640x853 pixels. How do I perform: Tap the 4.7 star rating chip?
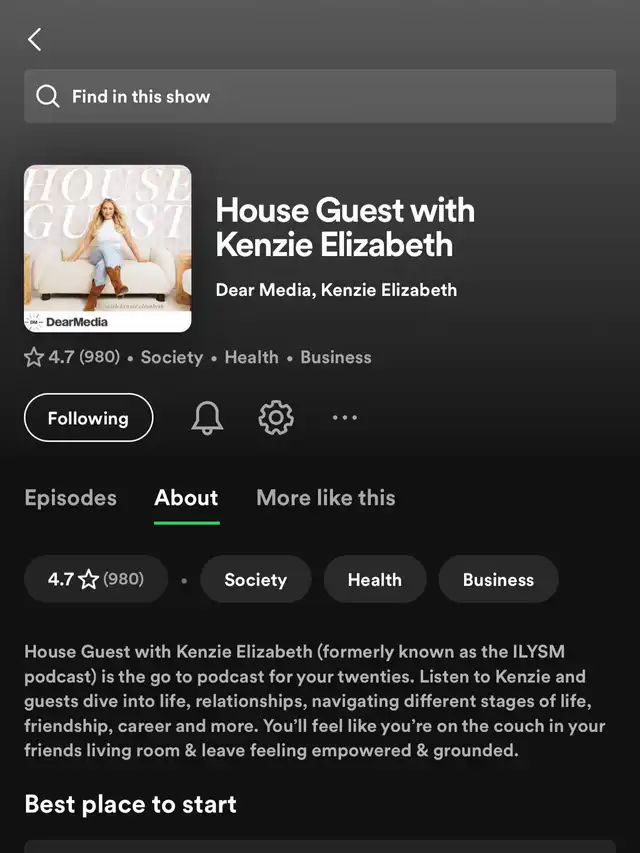(x=96, y=579)
